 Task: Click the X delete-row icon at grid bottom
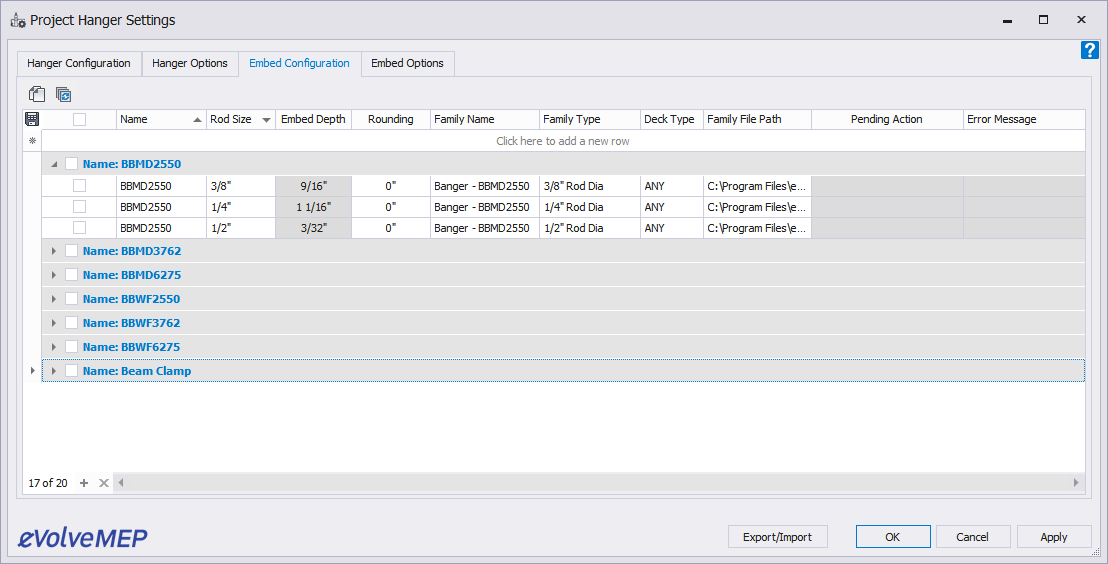103,483
